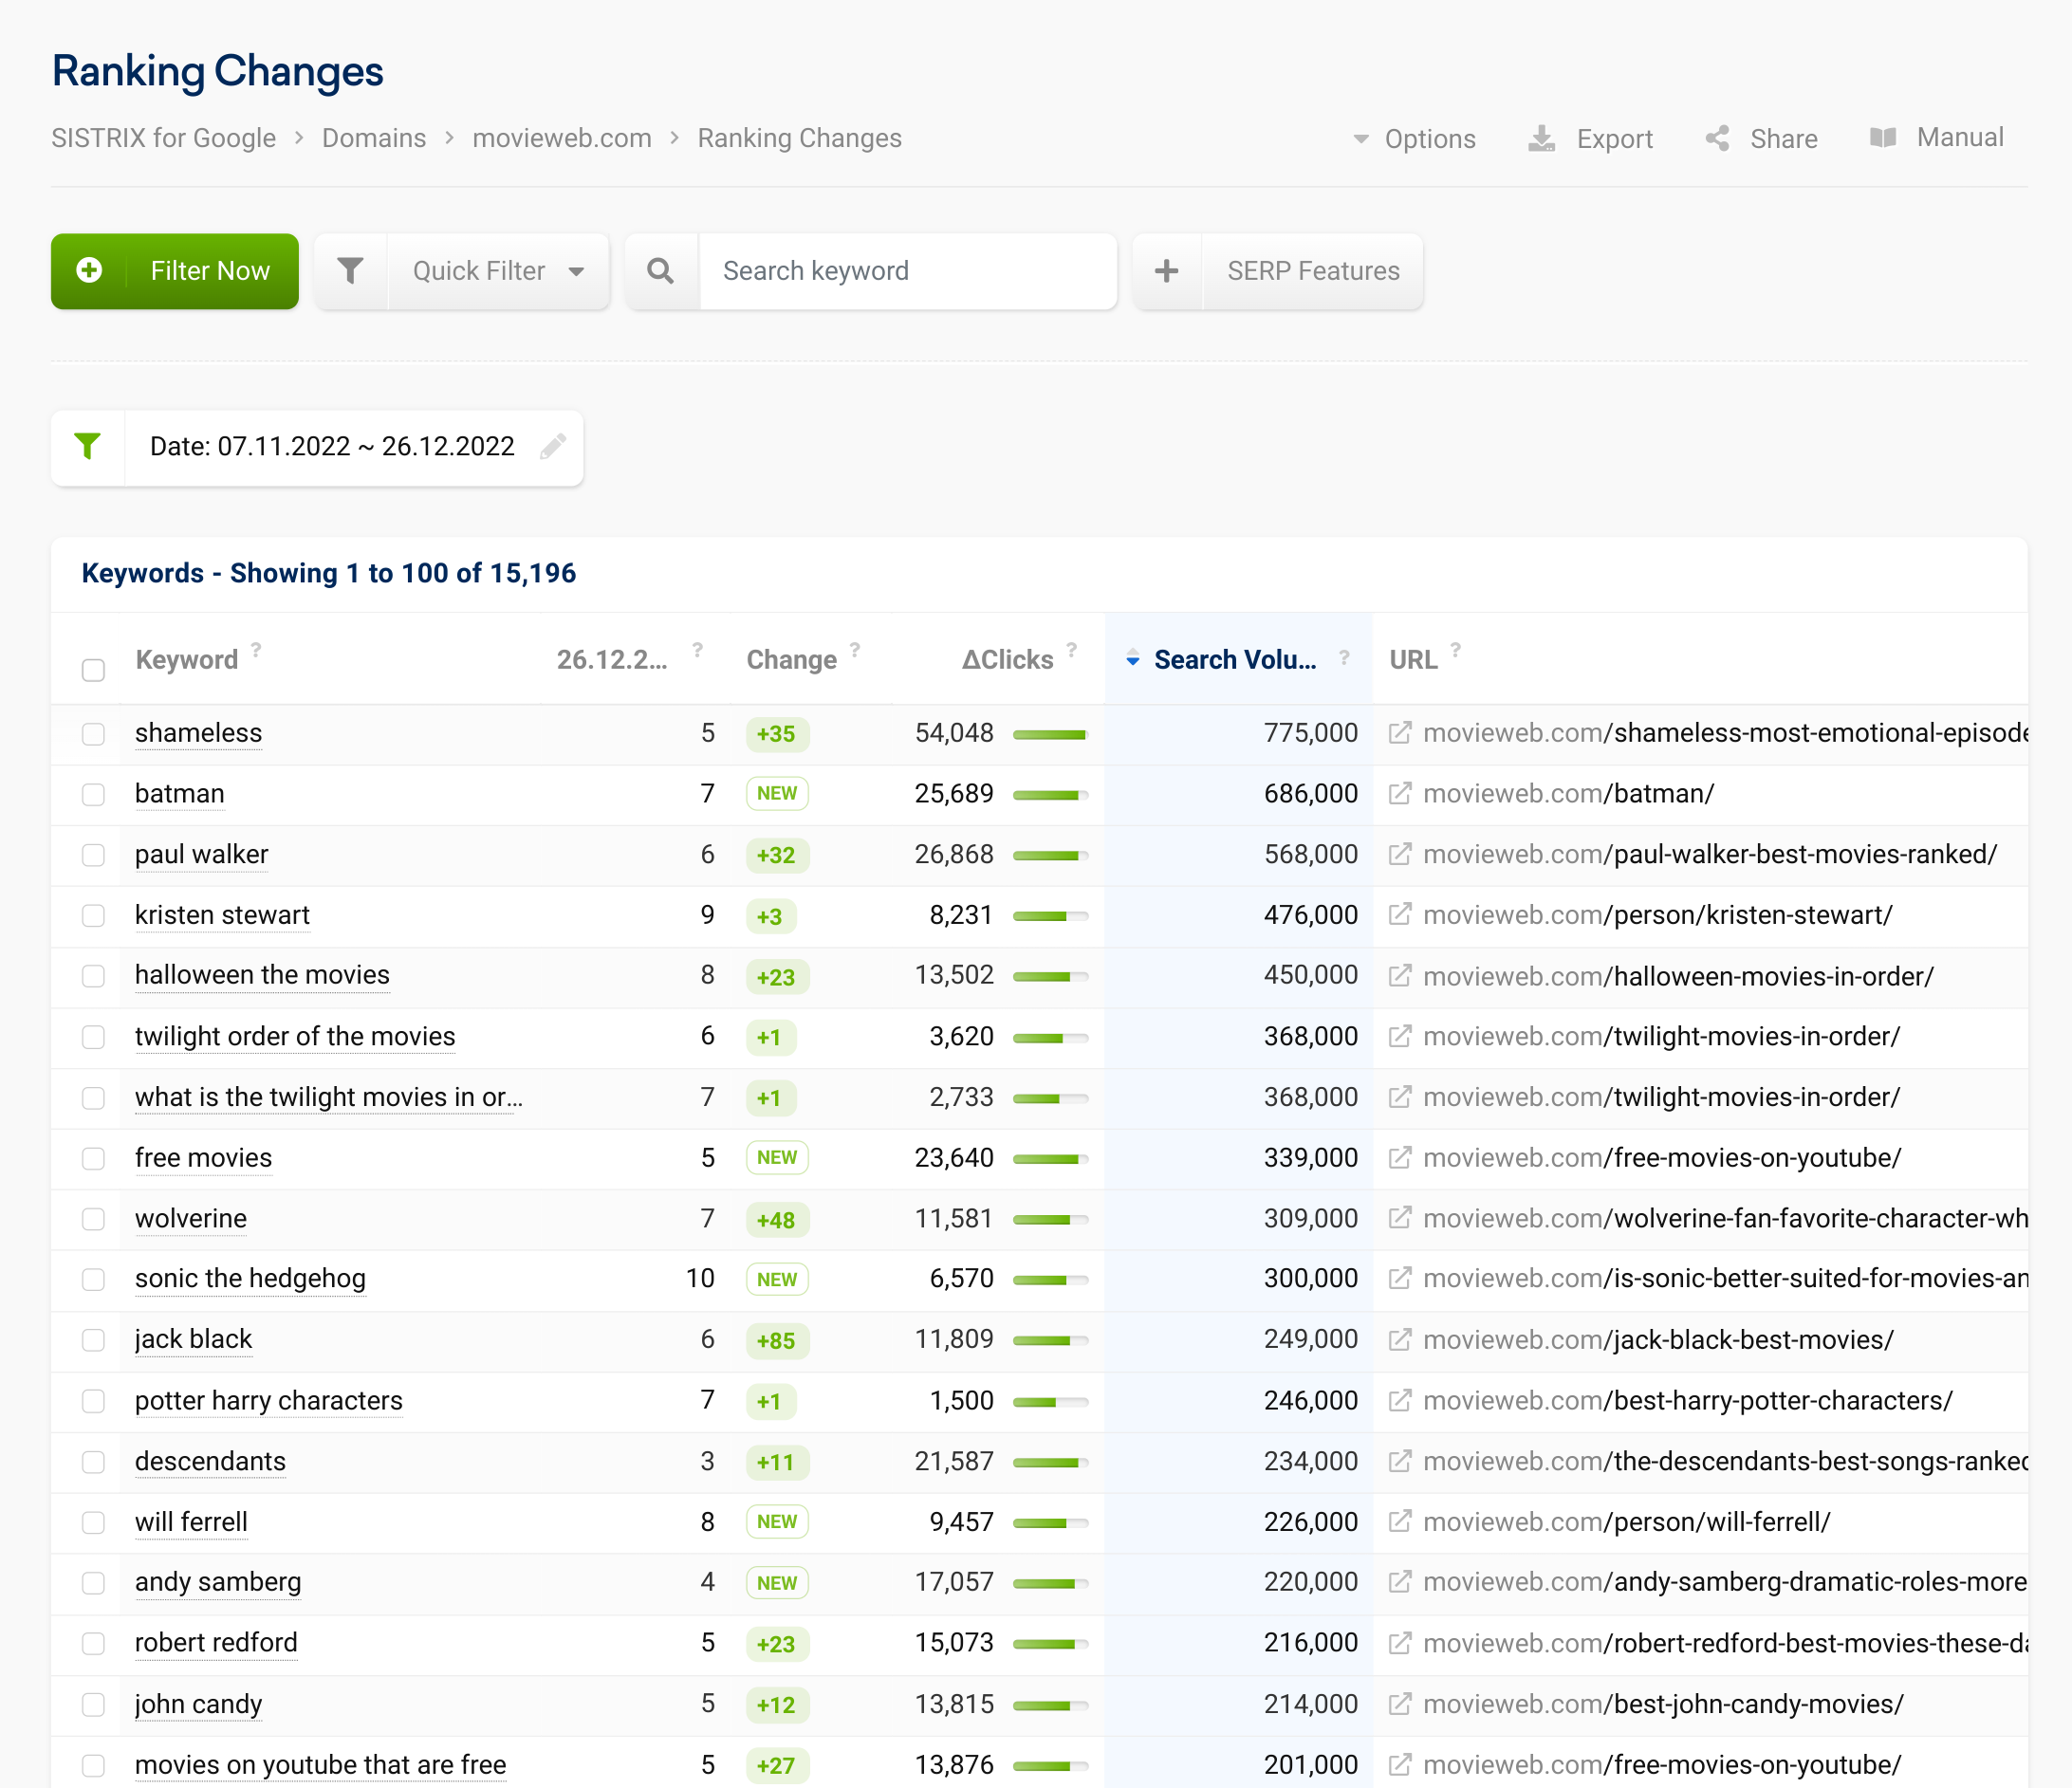Sort table by Keyword column header
The height and width of the screenshot is (1788, 2072).
click(x=186, y=660)
